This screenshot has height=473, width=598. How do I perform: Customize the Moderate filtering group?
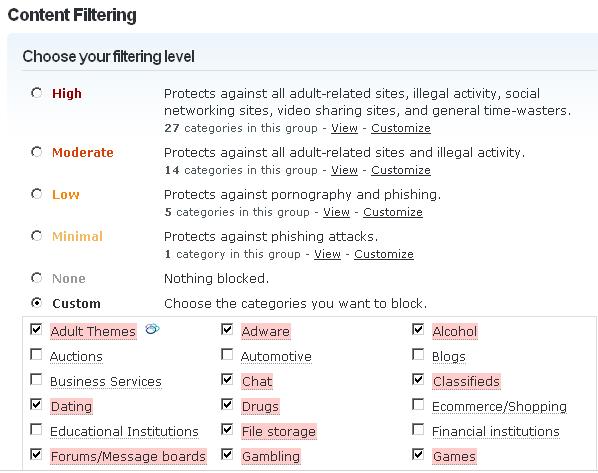[401, 170]
